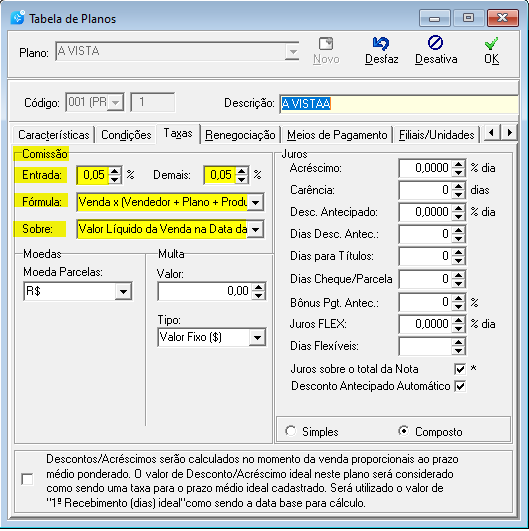
Task: Click the Desfaz undo arrow icon
Action: point(381,44)
